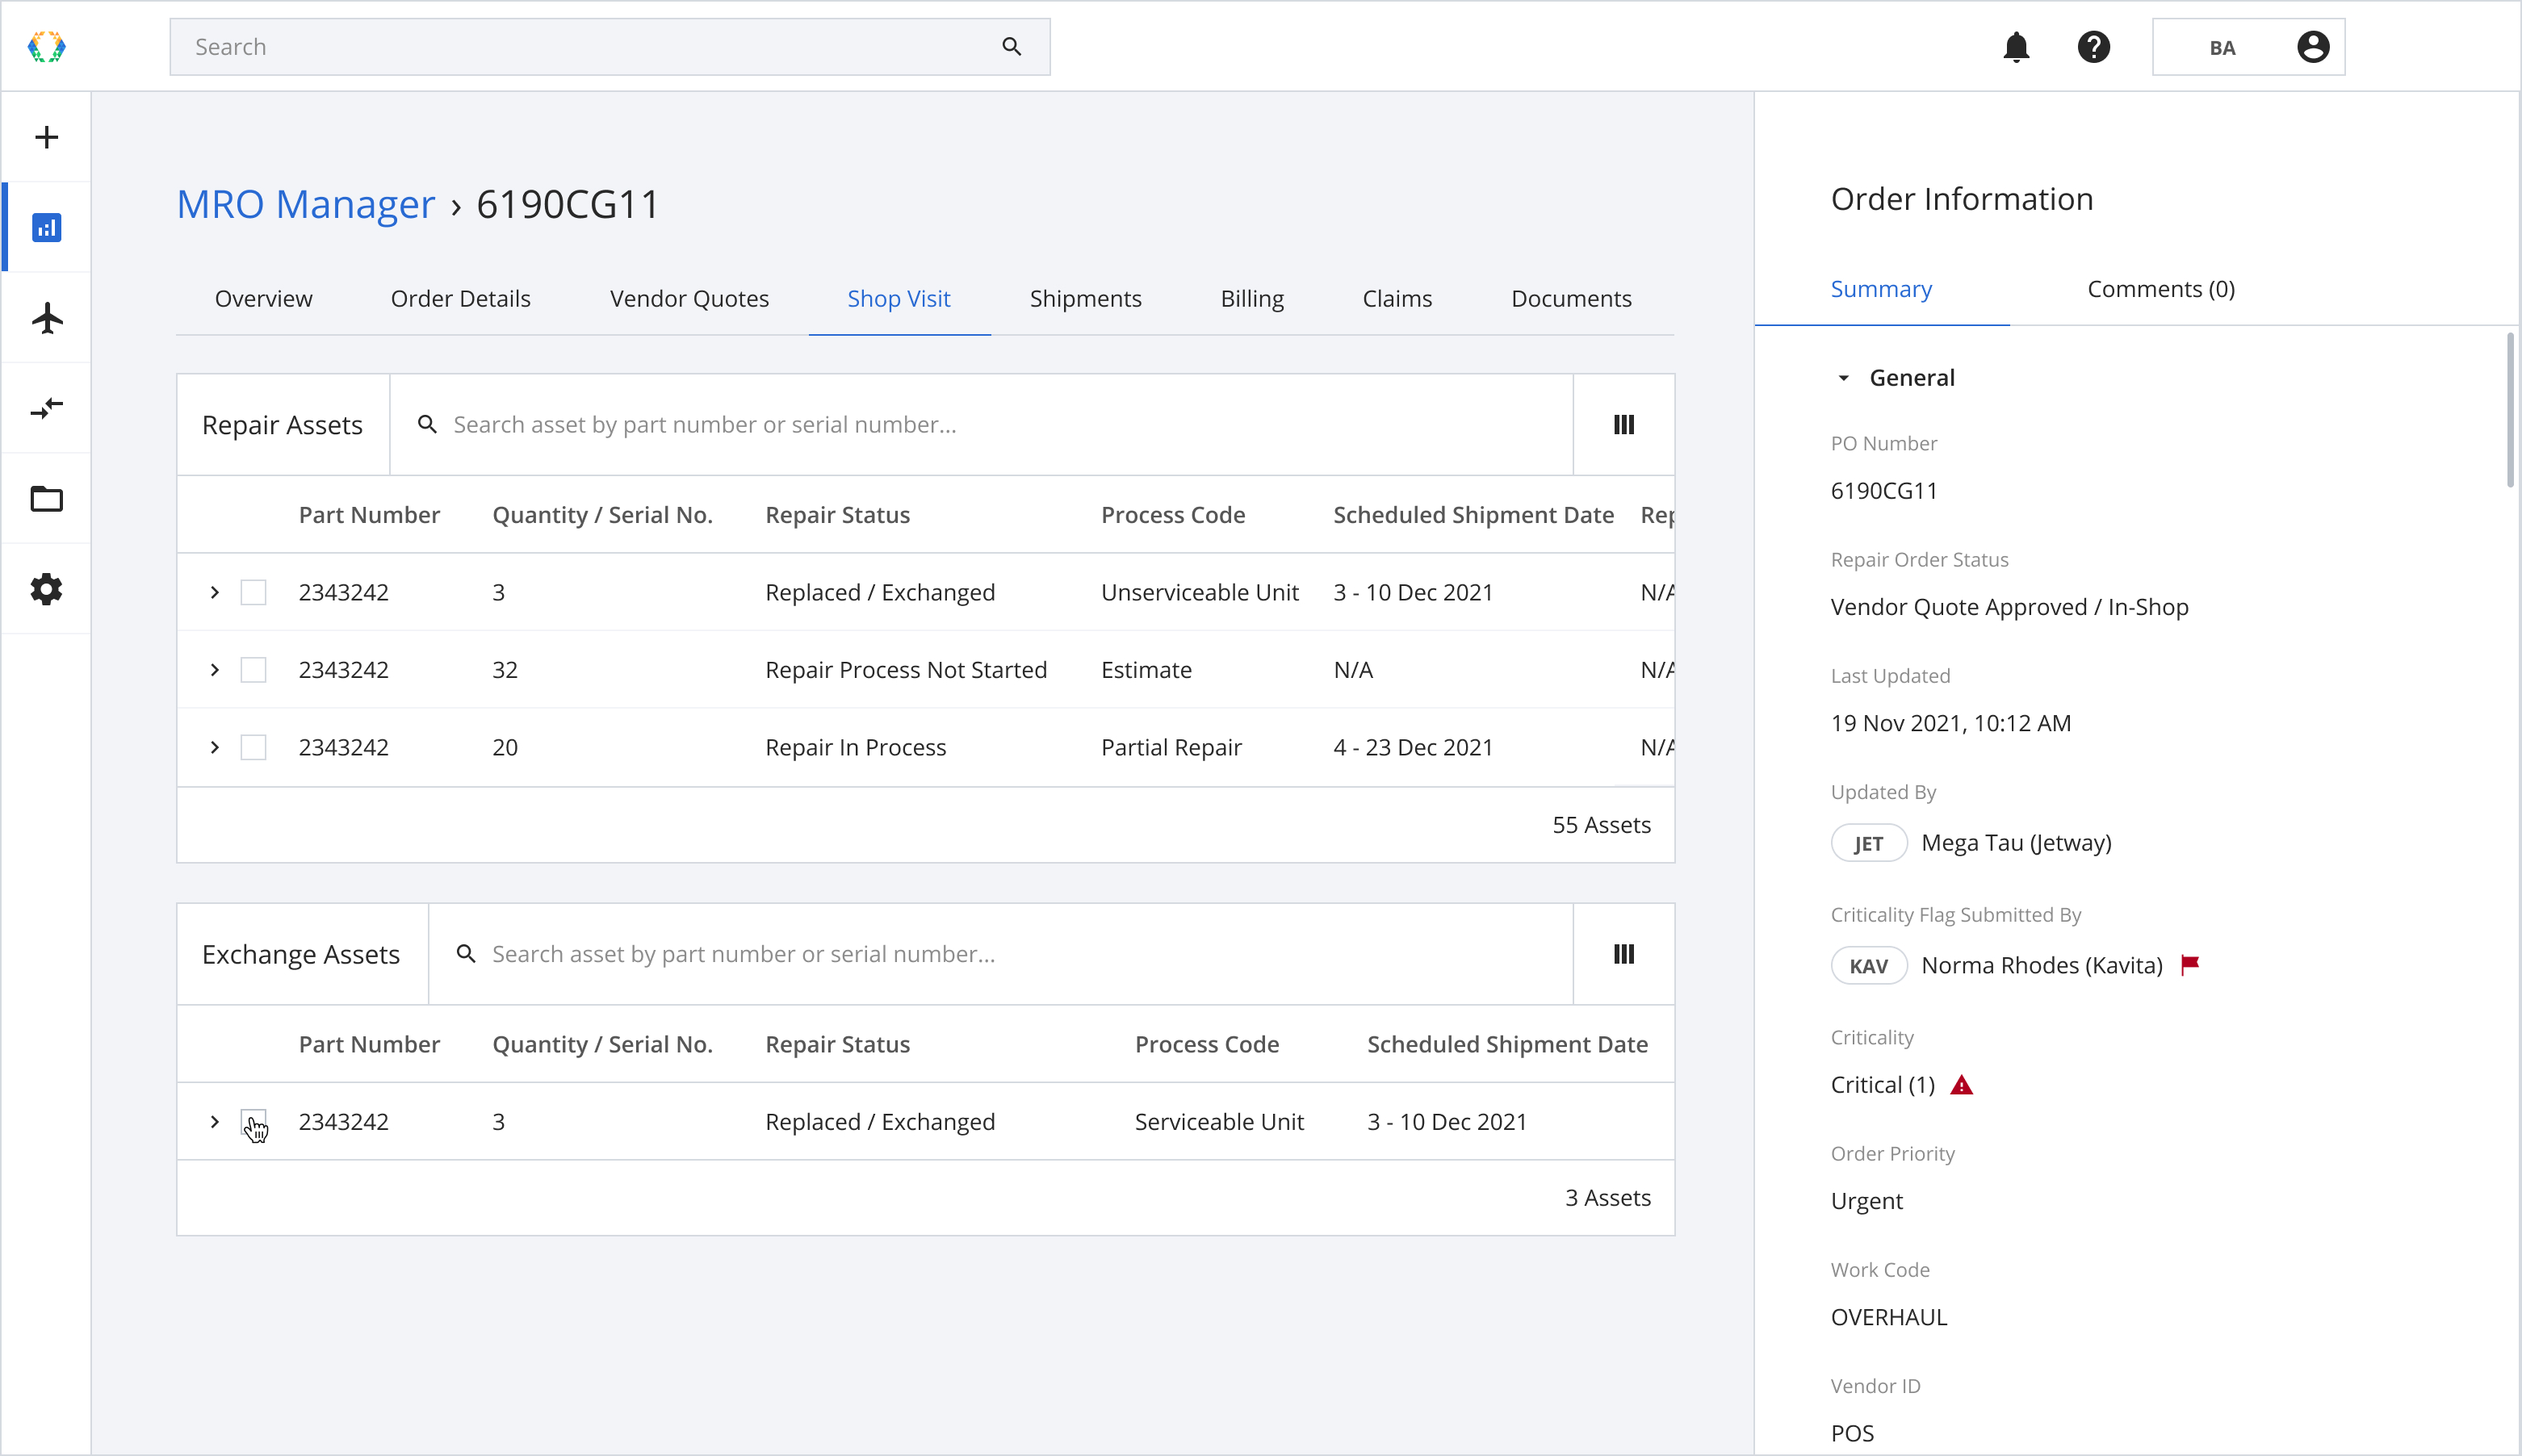Click the Order Information panel scrollbar

[x=2509, y=410]
